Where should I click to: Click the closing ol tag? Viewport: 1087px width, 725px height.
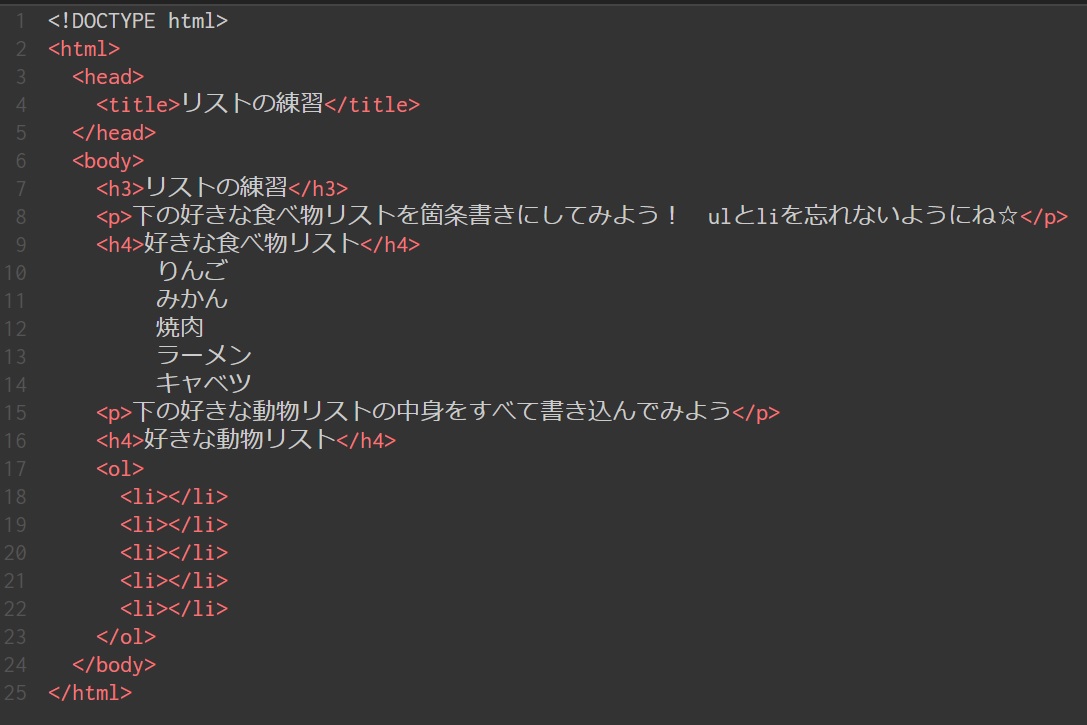[126, 636]
